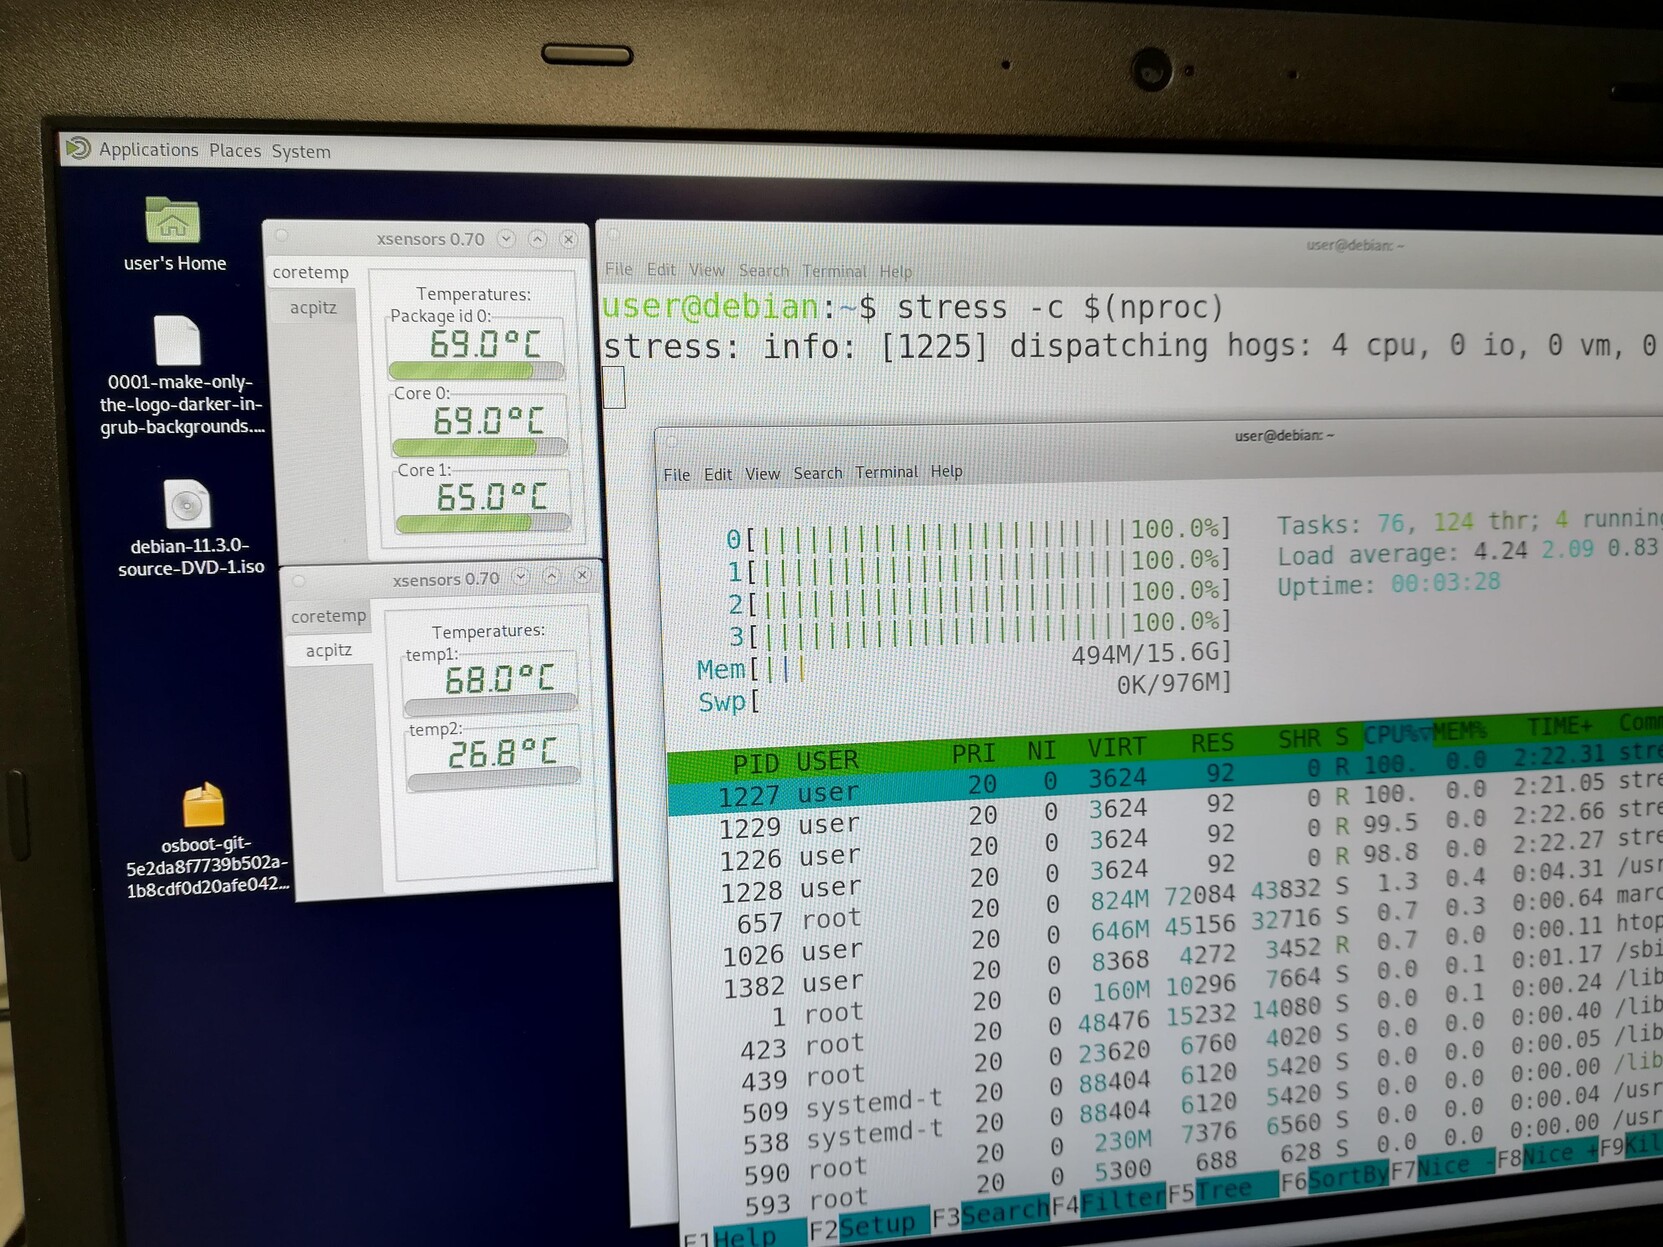The height and width of the screenshot is (1247, 1663).
Task: Click the F4 Filter button in htop
Action: 1109,1203
